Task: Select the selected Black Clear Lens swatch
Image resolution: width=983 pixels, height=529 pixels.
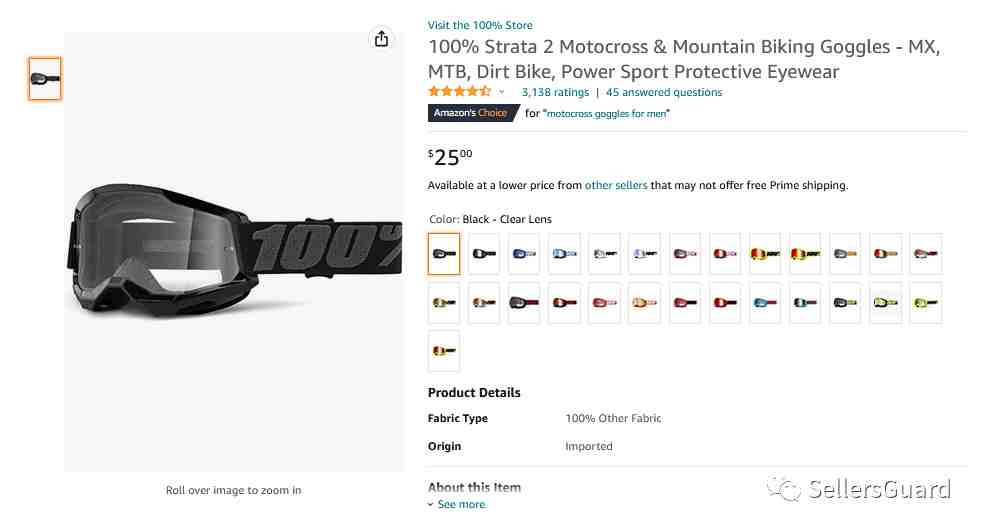Action: coord(444,254)
